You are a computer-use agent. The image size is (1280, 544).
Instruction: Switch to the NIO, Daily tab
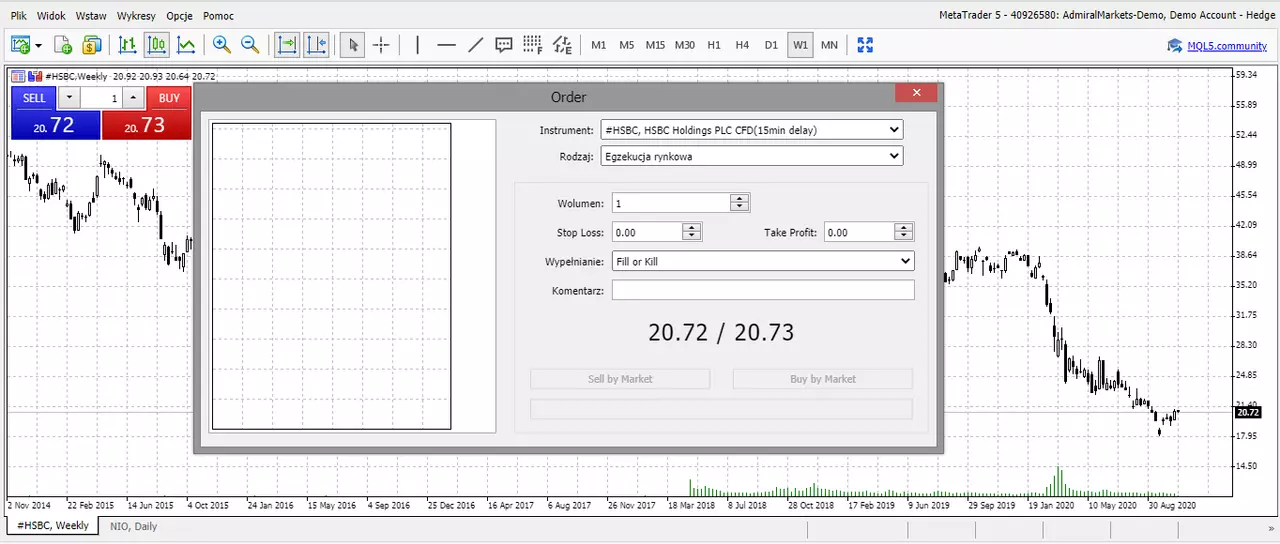point(134,526)
